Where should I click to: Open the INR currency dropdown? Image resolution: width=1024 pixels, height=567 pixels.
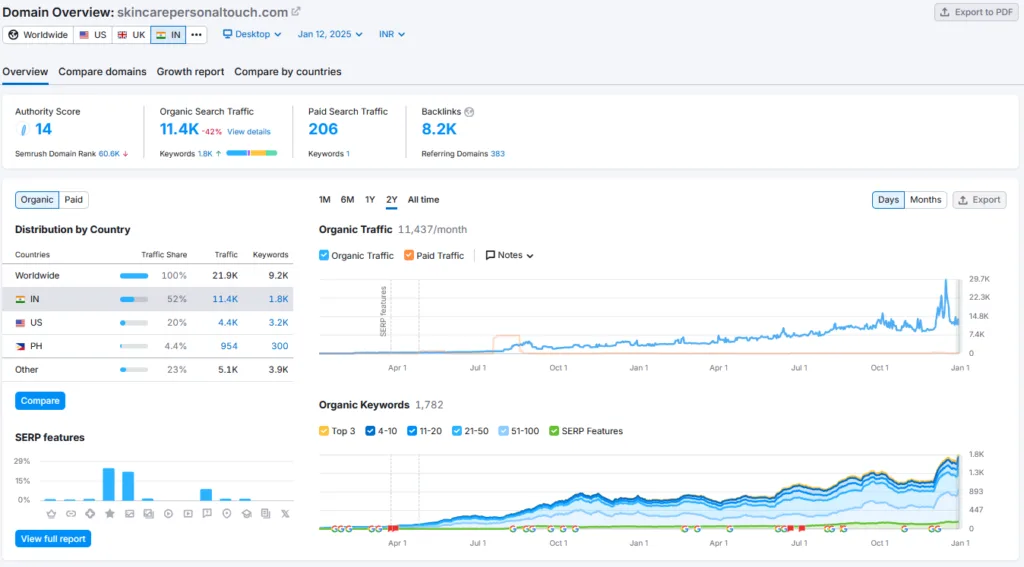(392, 34)
